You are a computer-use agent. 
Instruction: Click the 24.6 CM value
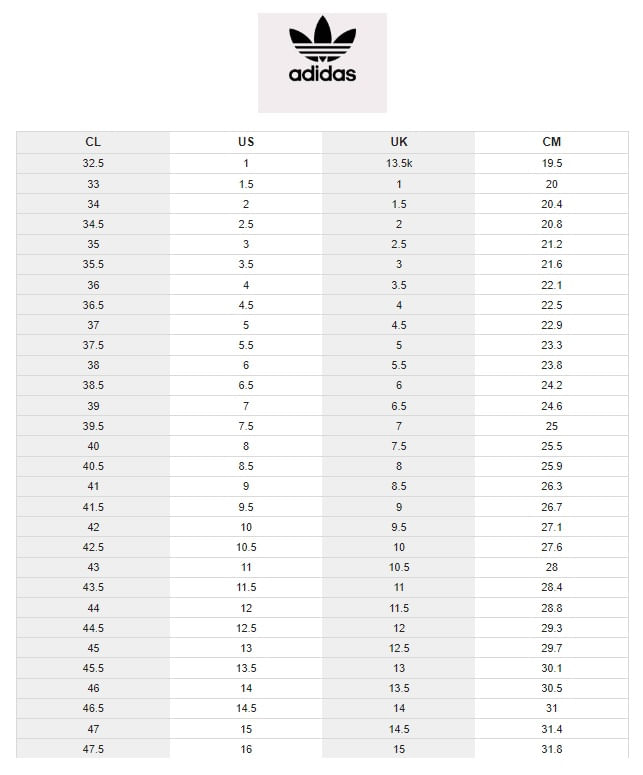tap(552, 406)
